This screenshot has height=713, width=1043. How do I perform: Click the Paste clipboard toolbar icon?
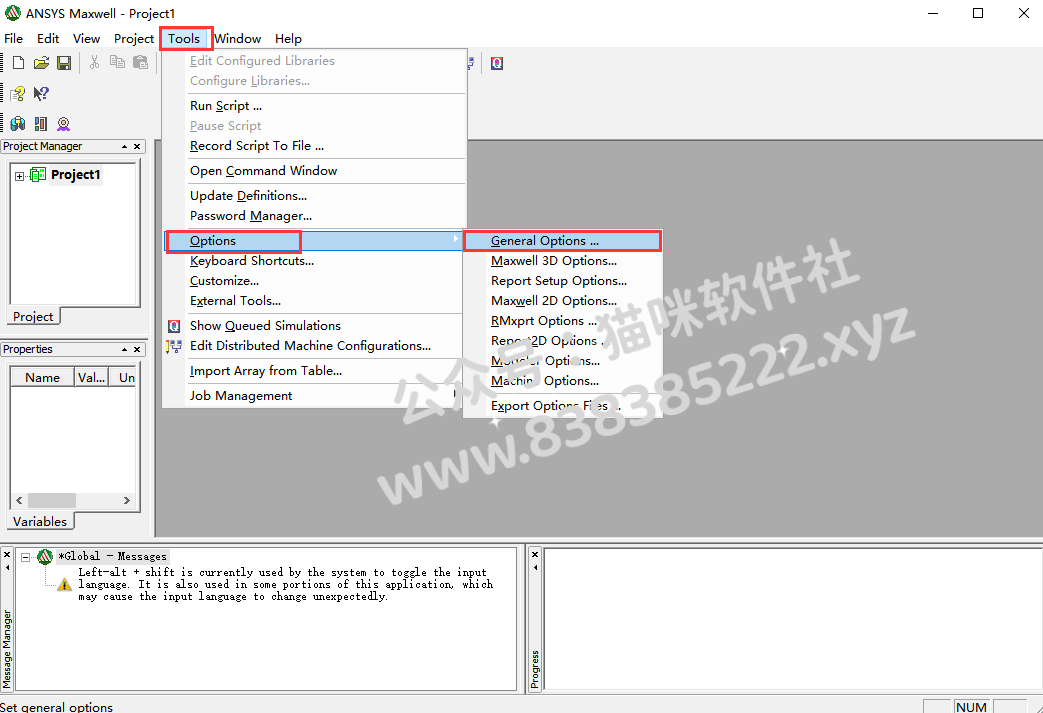point(140,63)
